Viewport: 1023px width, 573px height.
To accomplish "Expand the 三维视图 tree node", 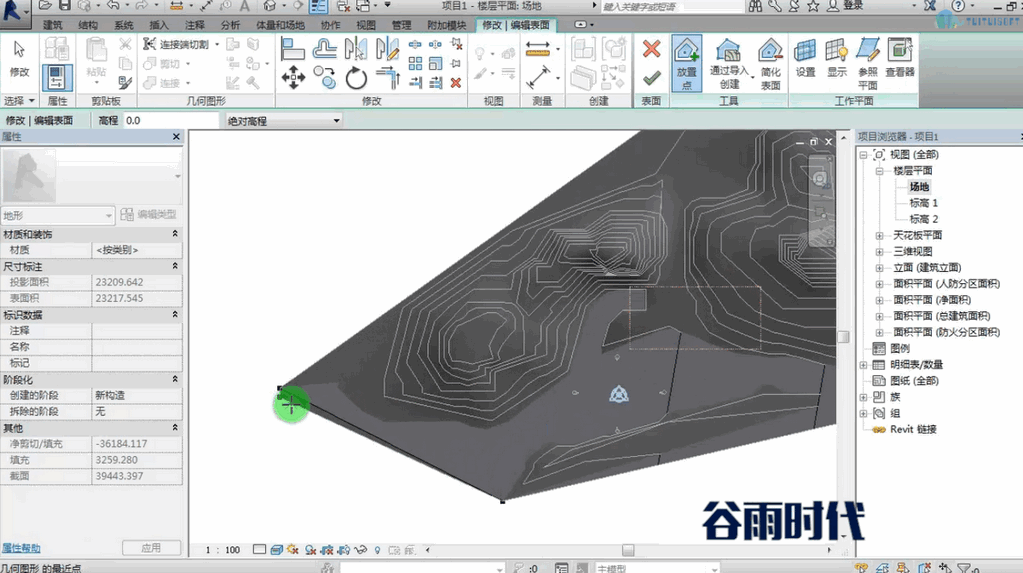I will point(879,251).
